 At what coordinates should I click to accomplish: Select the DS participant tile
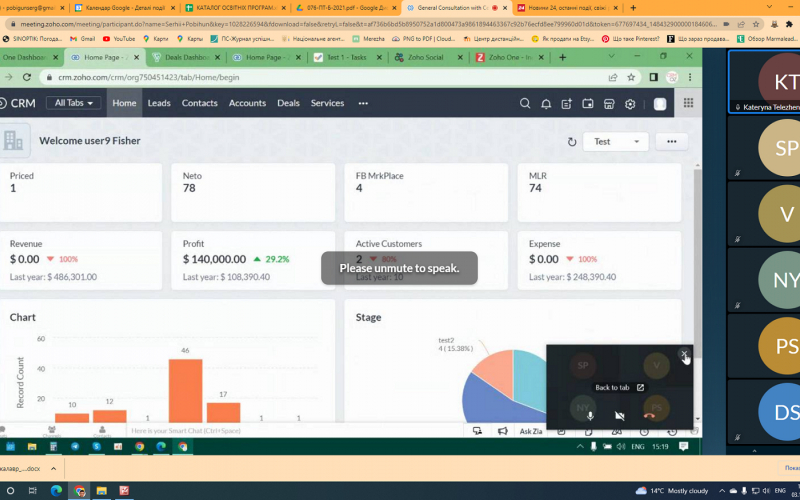pyautogui.click(x=764, y=412)
